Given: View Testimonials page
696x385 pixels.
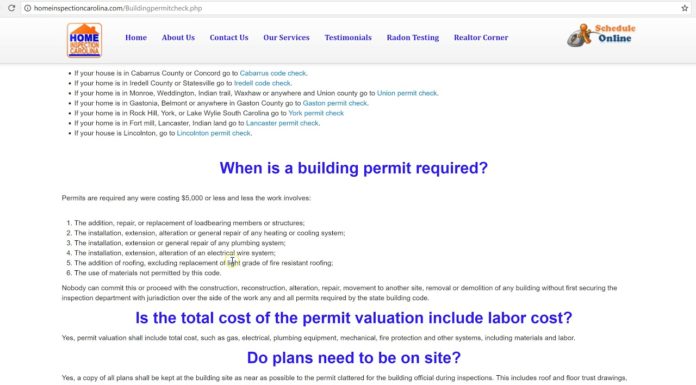Looking at the screenshot, I should click(348, 38).
